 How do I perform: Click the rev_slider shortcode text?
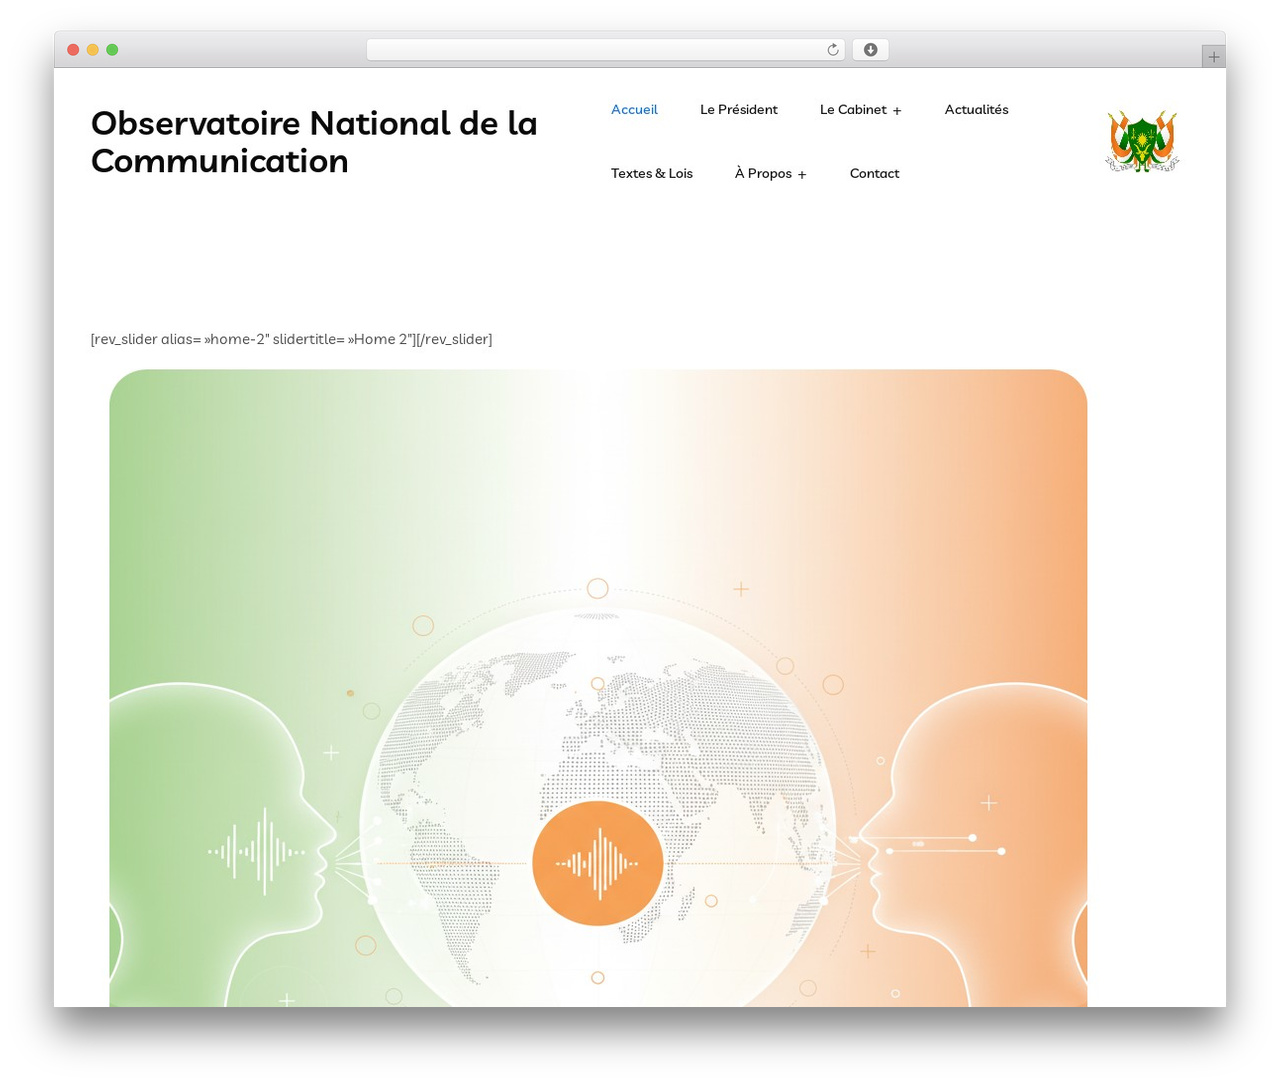click(x=291, y=339)
